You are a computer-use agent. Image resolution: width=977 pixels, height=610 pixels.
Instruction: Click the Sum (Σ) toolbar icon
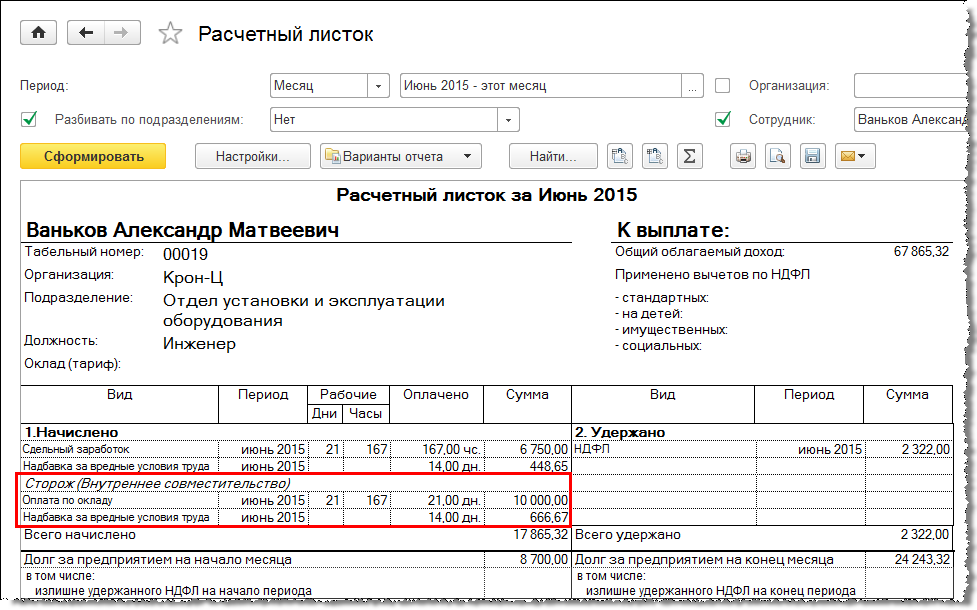click(688, 156)
